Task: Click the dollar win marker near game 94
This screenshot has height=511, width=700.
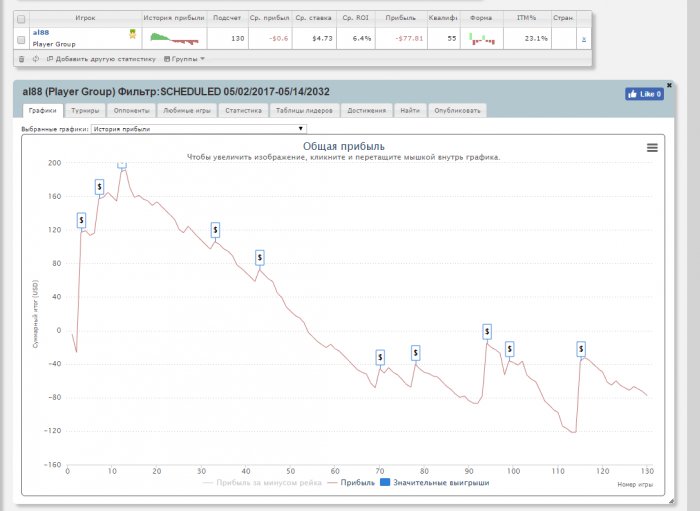Action: coord(487,331)
